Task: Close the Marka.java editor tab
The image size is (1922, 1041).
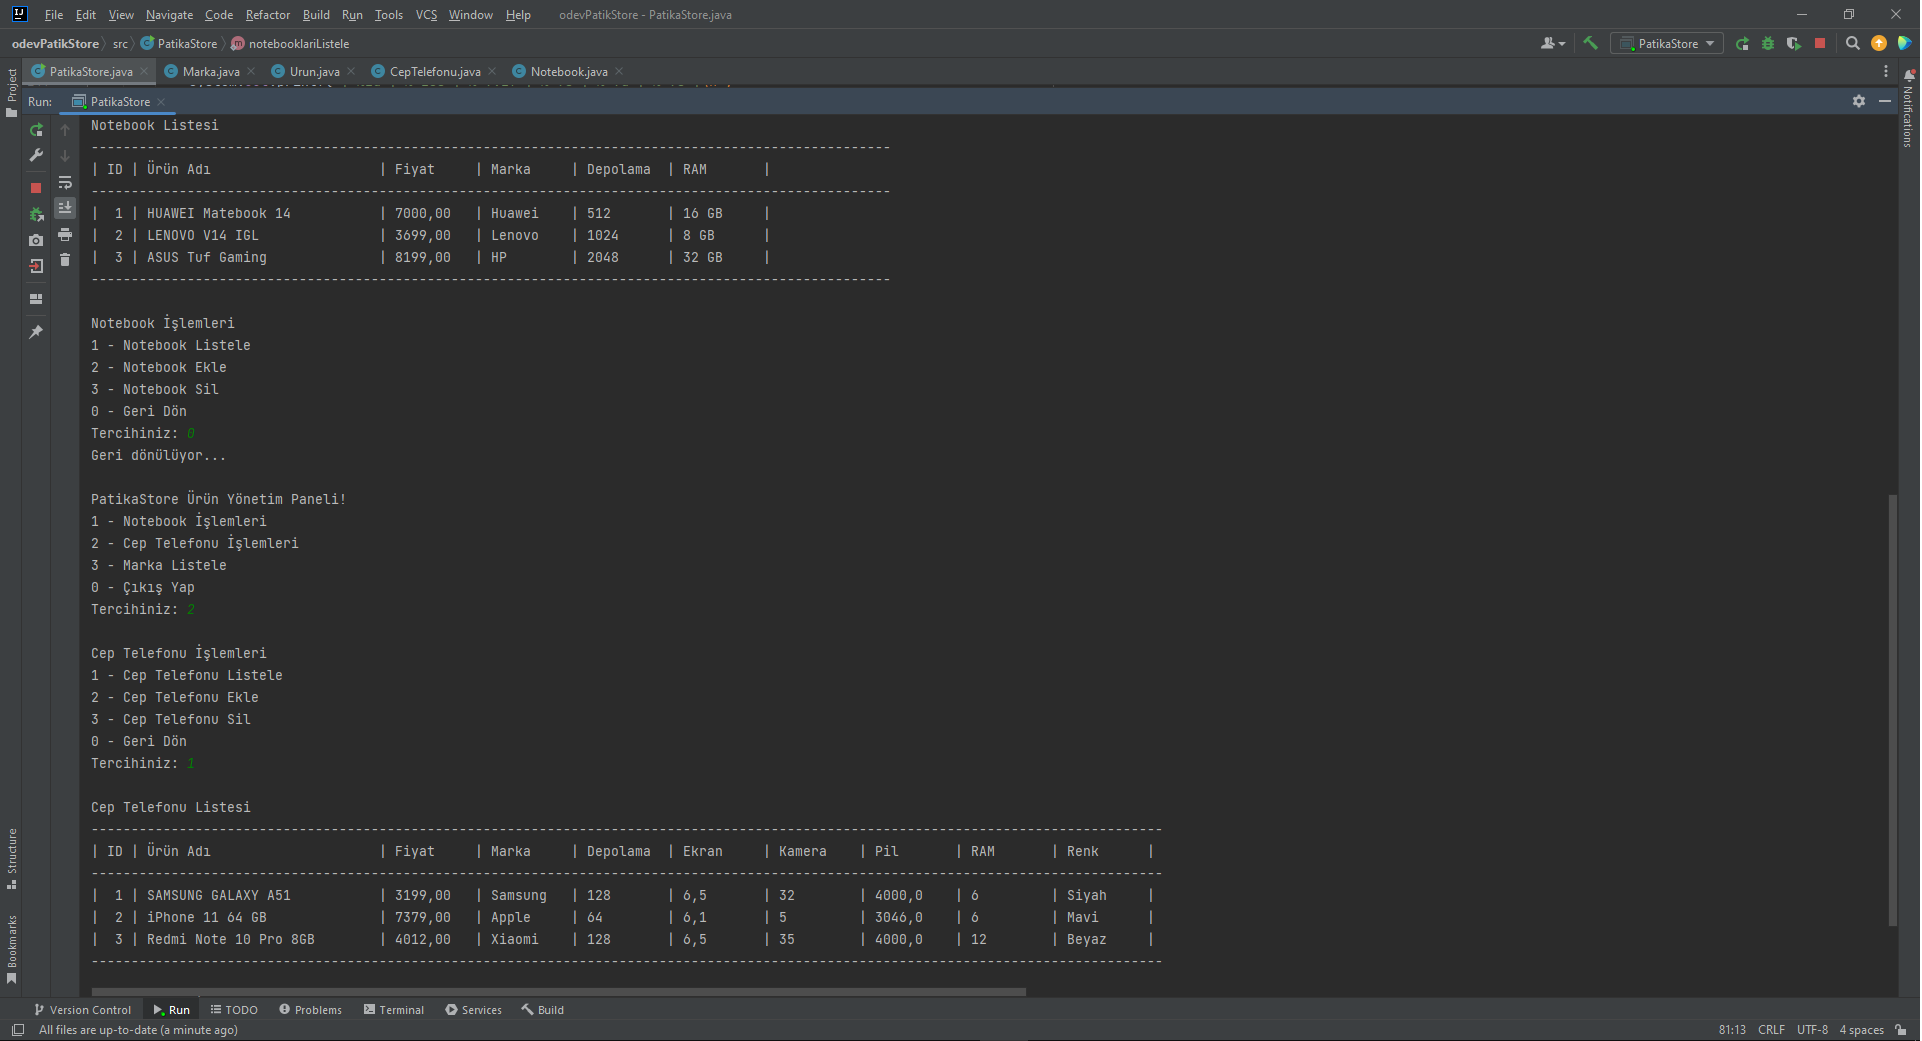Action: pos(251,71)
